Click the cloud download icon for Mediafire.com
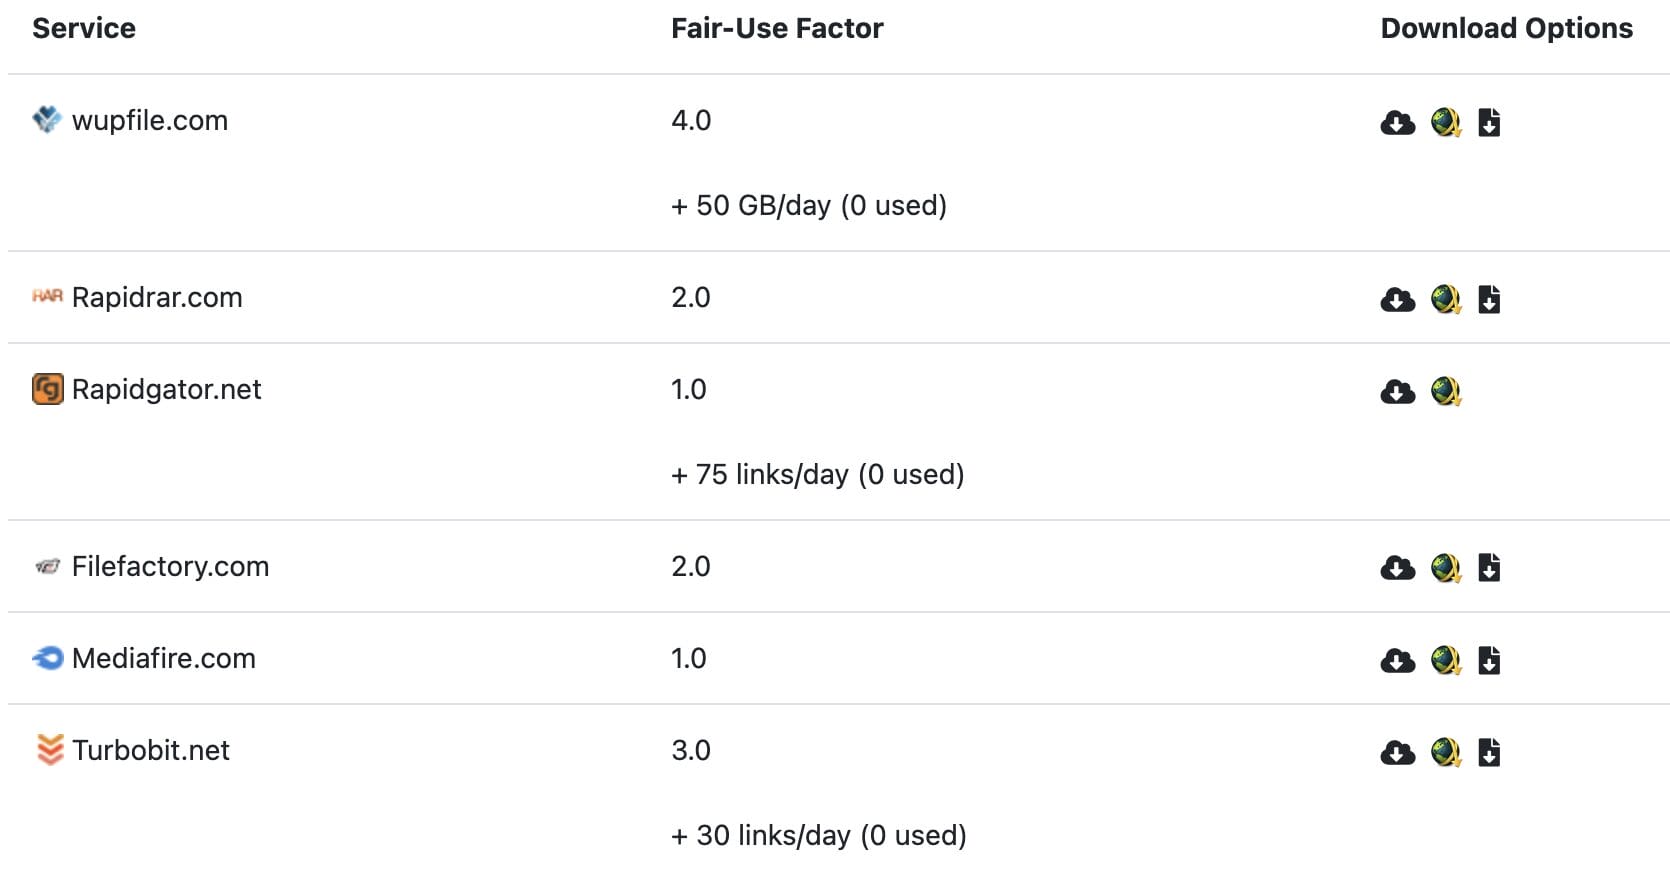1670x872 pixels. [1397, 661]
